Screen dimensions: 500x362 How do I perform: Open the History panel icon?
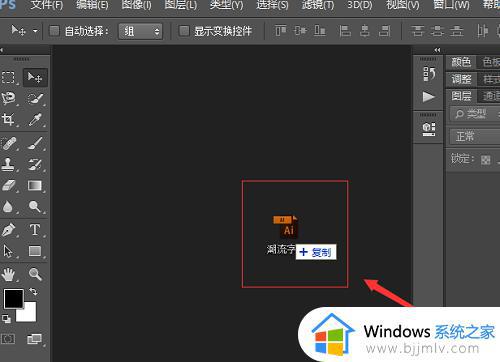click(429, 74)
